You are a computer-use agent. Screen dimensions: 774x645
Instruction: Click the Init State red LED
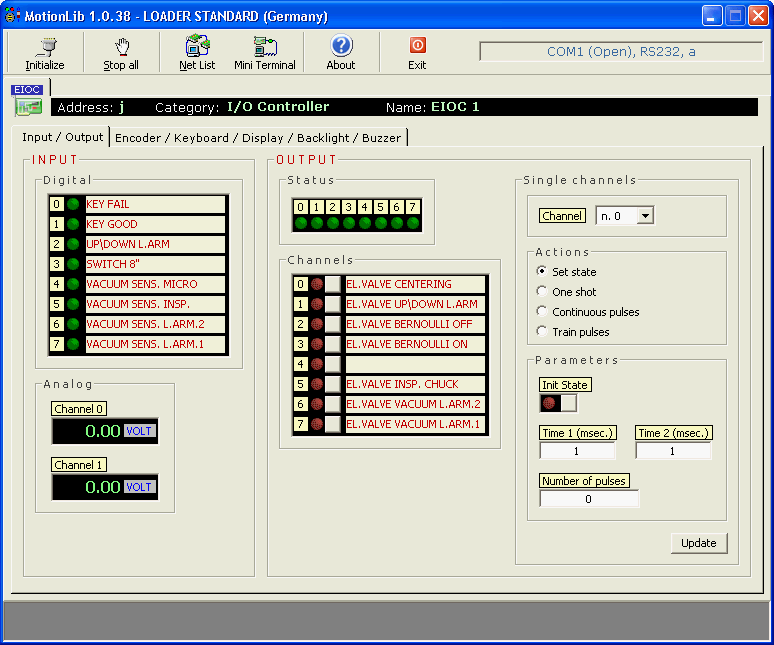(x=549, y=403)
